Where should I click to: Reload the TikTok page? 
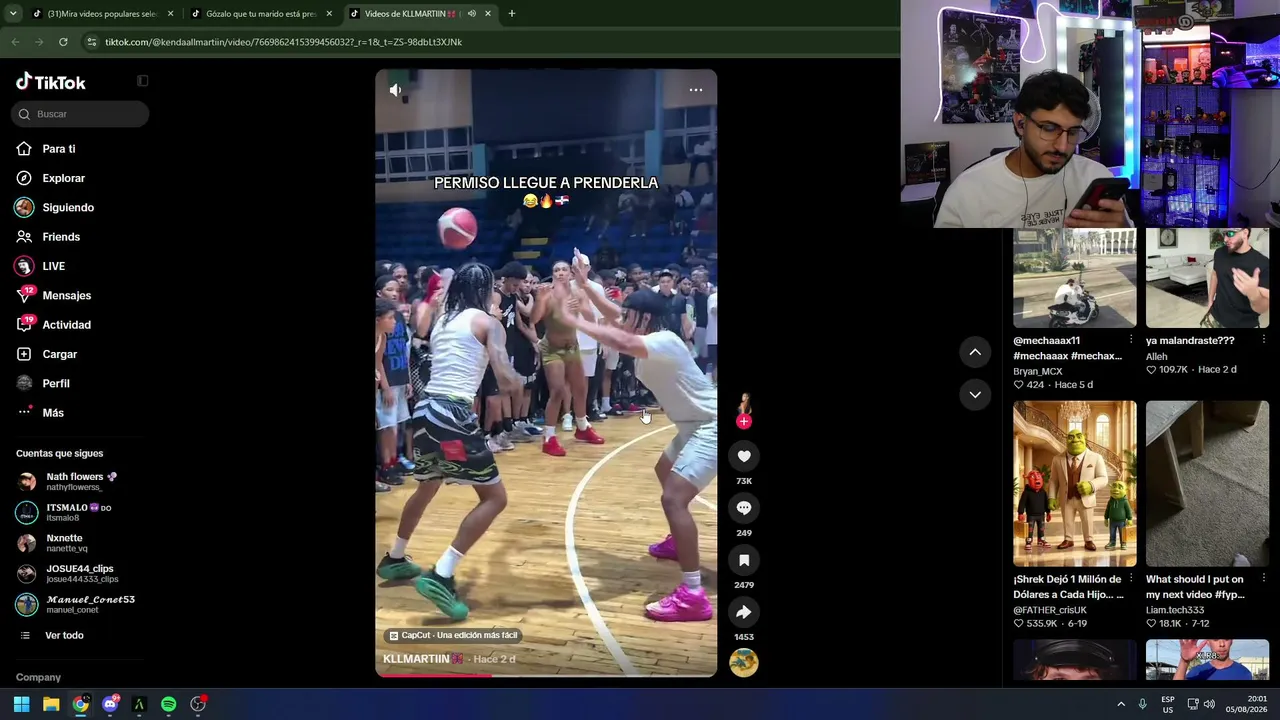click(x=63, y=42)
